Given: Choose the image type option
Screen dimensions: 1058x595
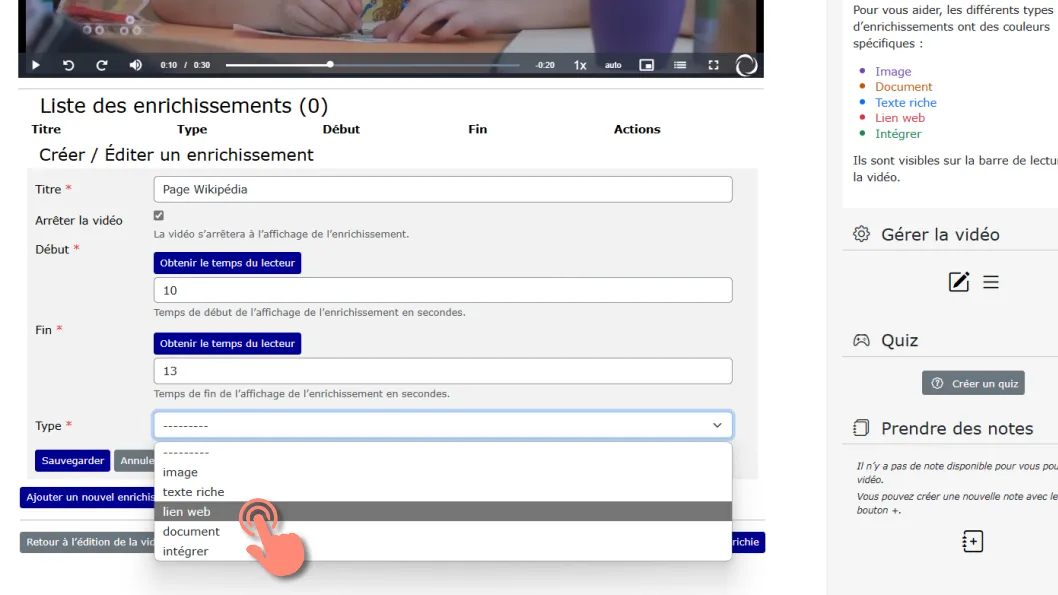Looking at the screenshot, I should 443,472.
